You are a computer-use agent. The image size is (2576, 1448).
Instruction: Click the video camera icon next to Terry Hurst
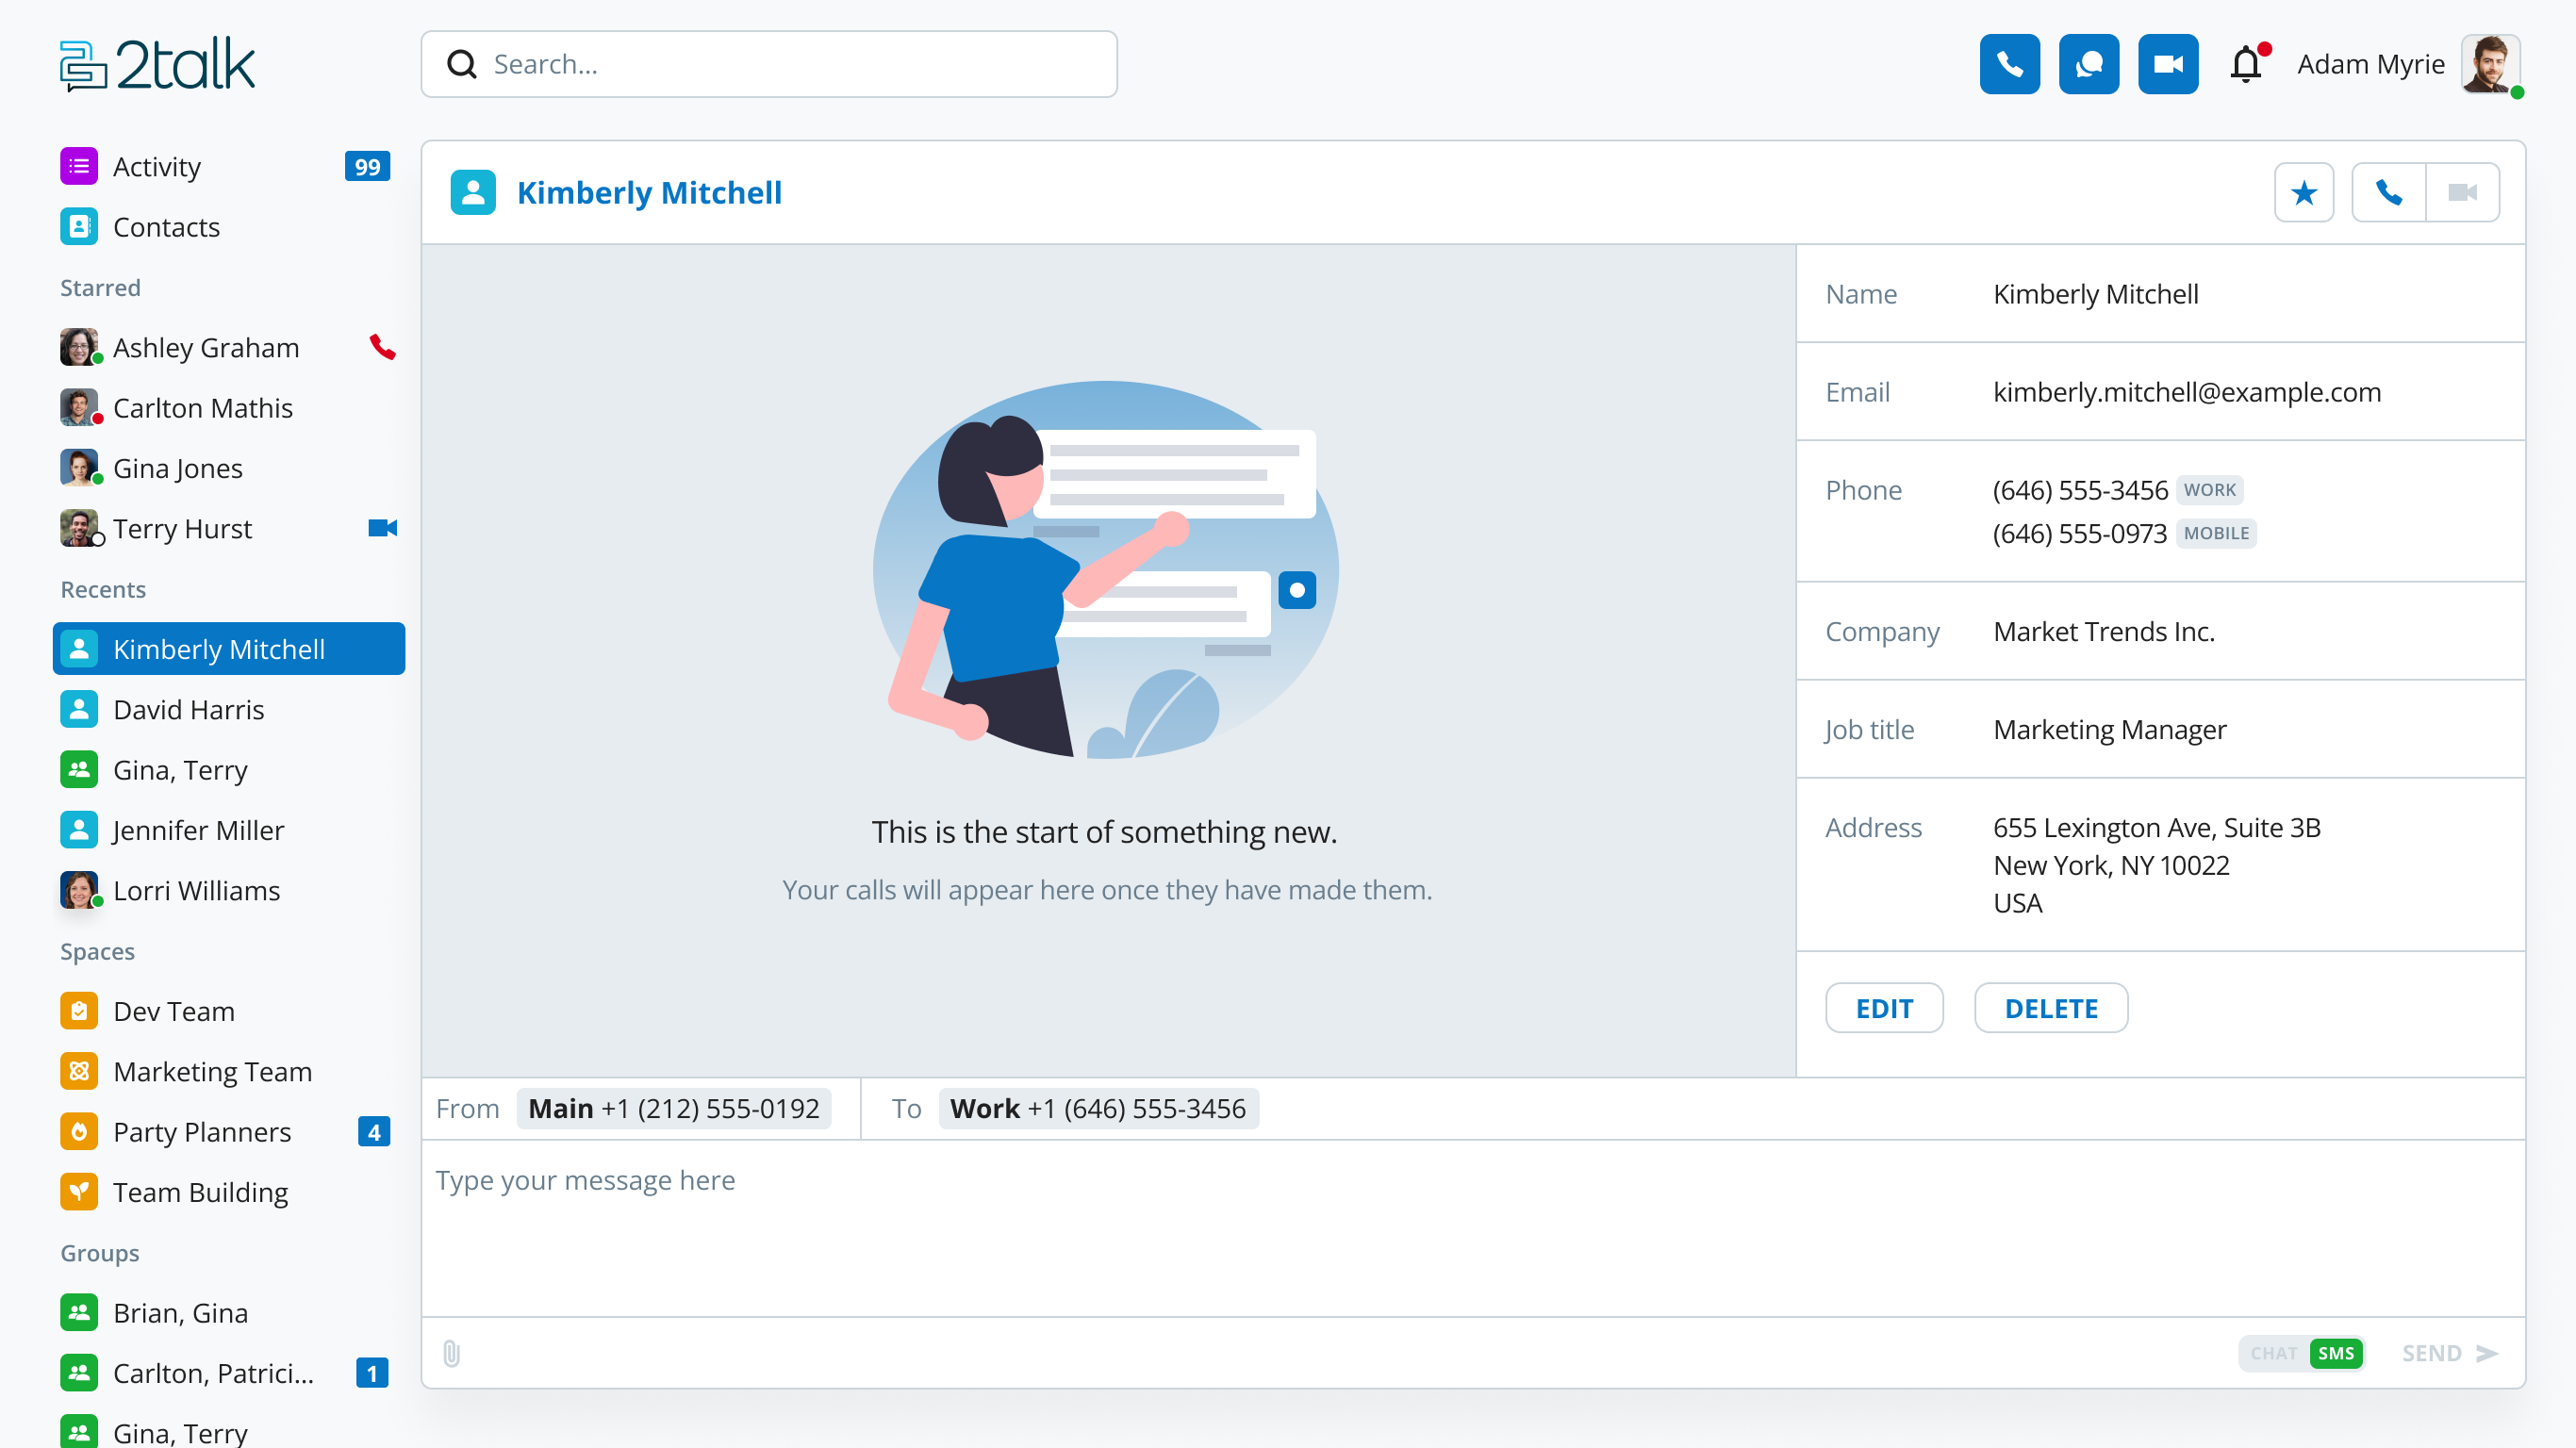coord(382,528)
